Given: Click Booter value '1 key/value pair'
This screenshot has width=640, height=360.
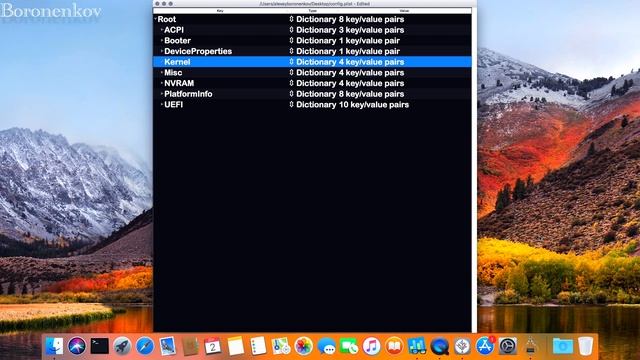Looking at the screenshot, I should click(x=369, y=40).
